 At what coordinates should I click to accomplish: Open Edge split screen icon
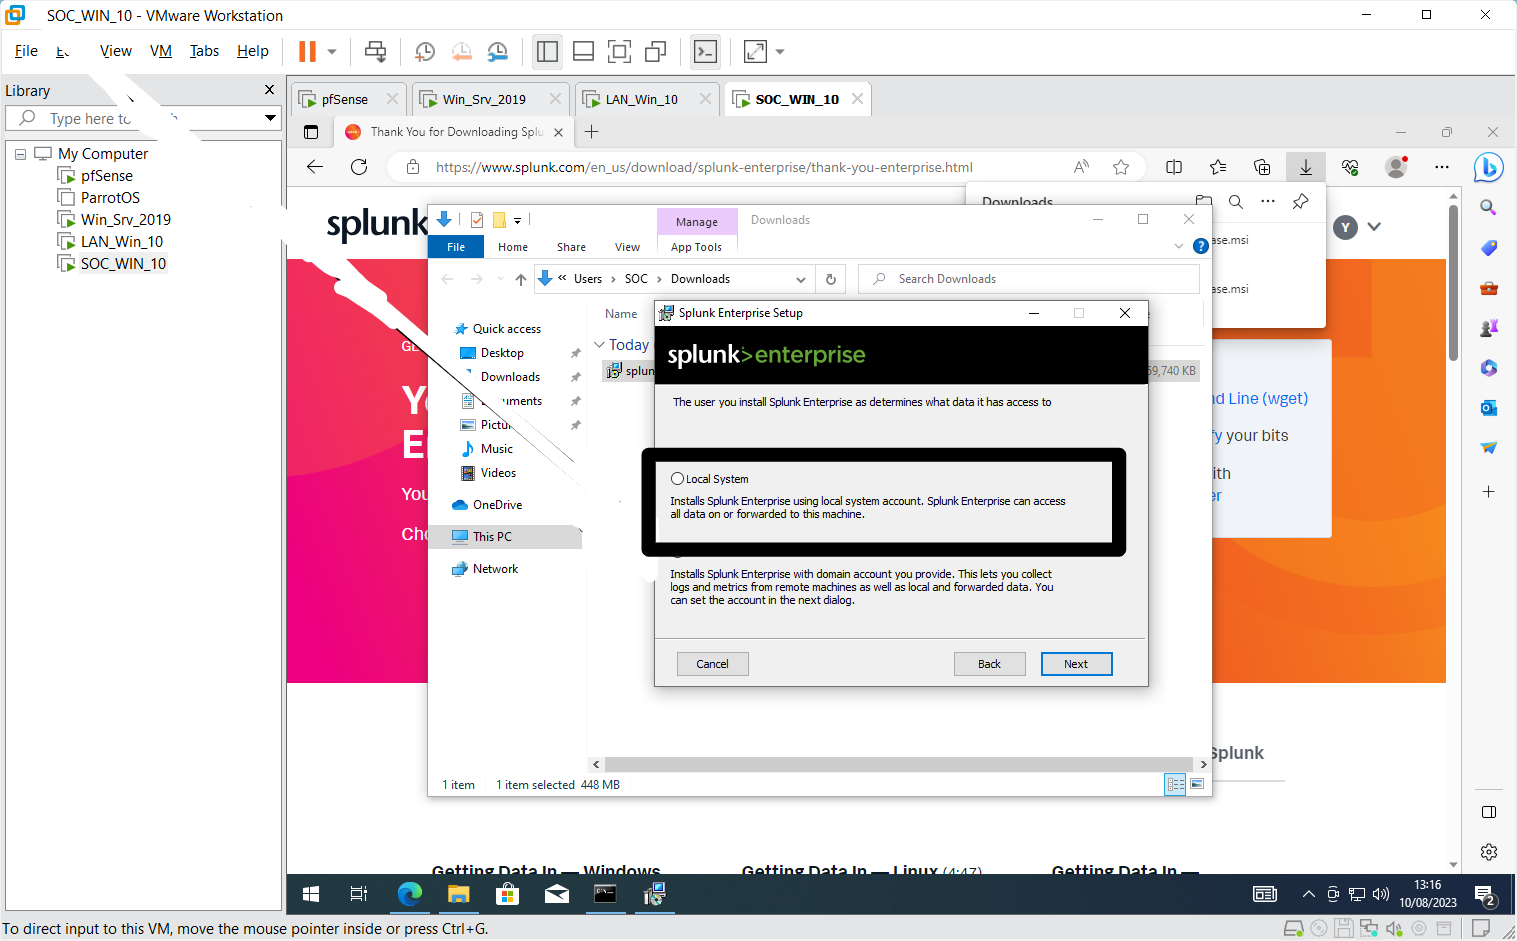[x=1174, y=167]
